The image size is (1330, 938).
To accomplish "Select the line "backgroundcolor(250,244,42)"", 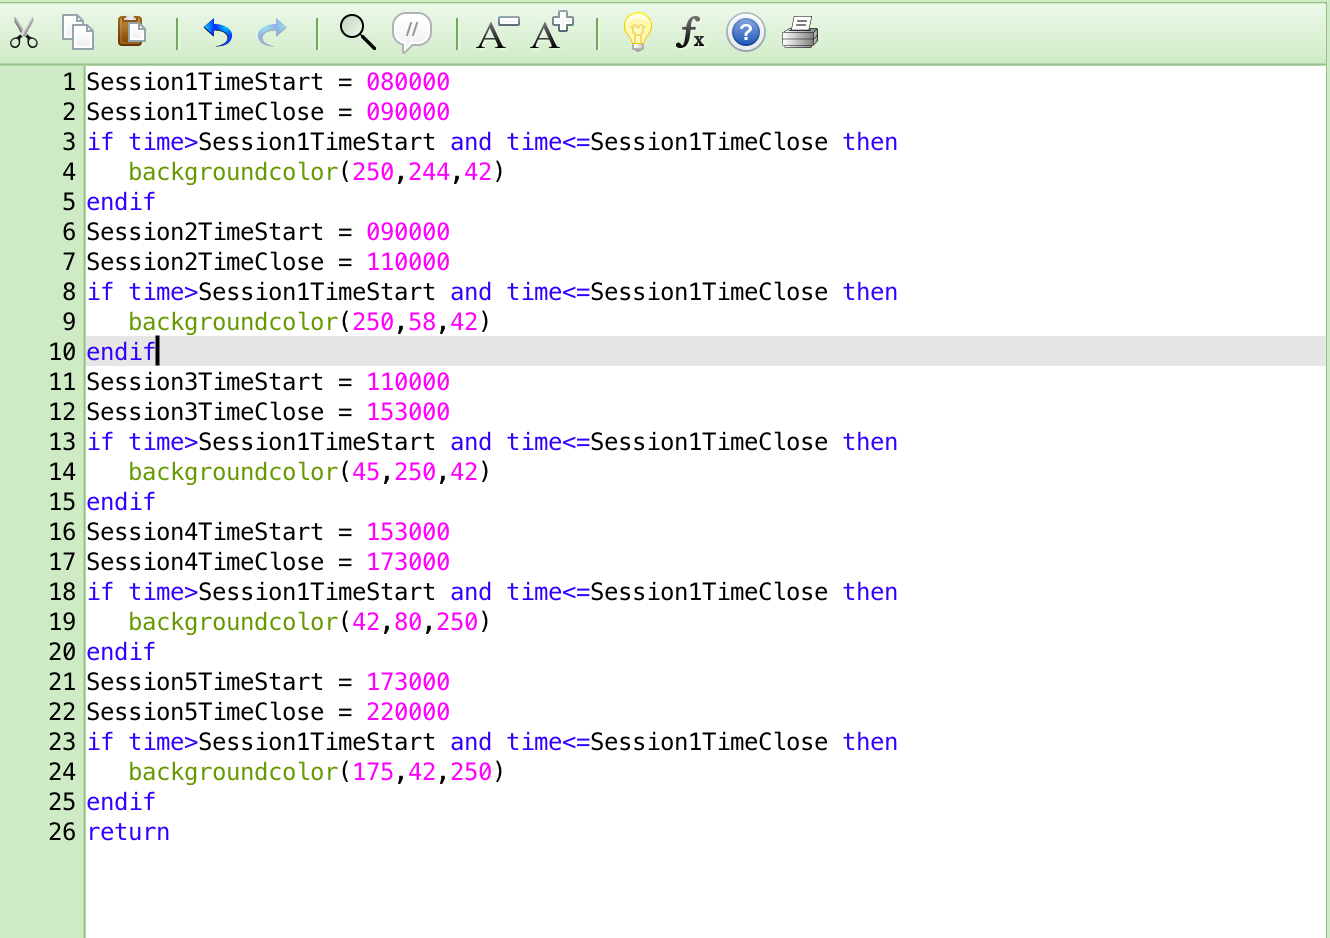I will pos(316,172).
